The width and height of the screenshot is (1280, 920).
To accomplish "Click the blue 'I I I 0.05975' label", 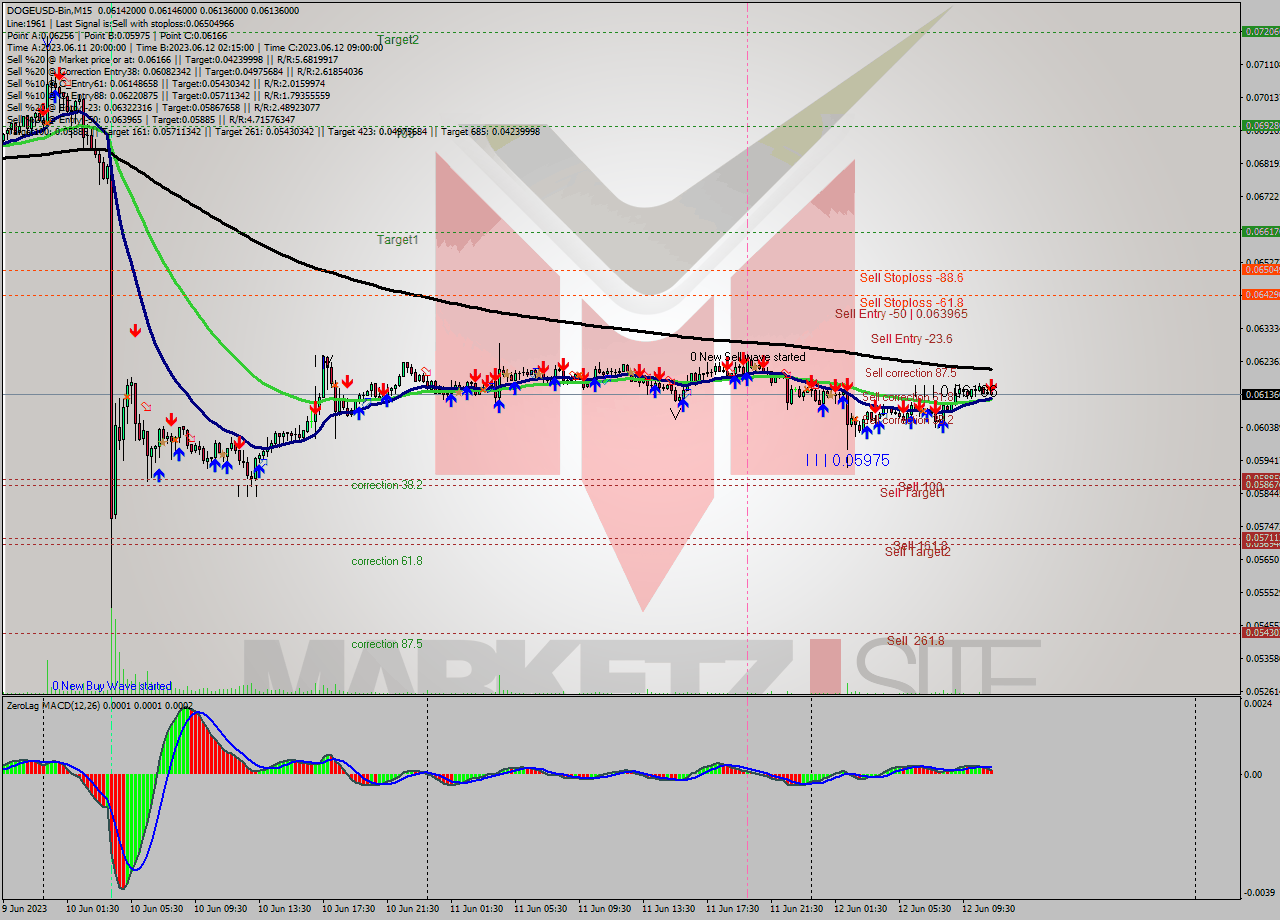I will 847,460.
